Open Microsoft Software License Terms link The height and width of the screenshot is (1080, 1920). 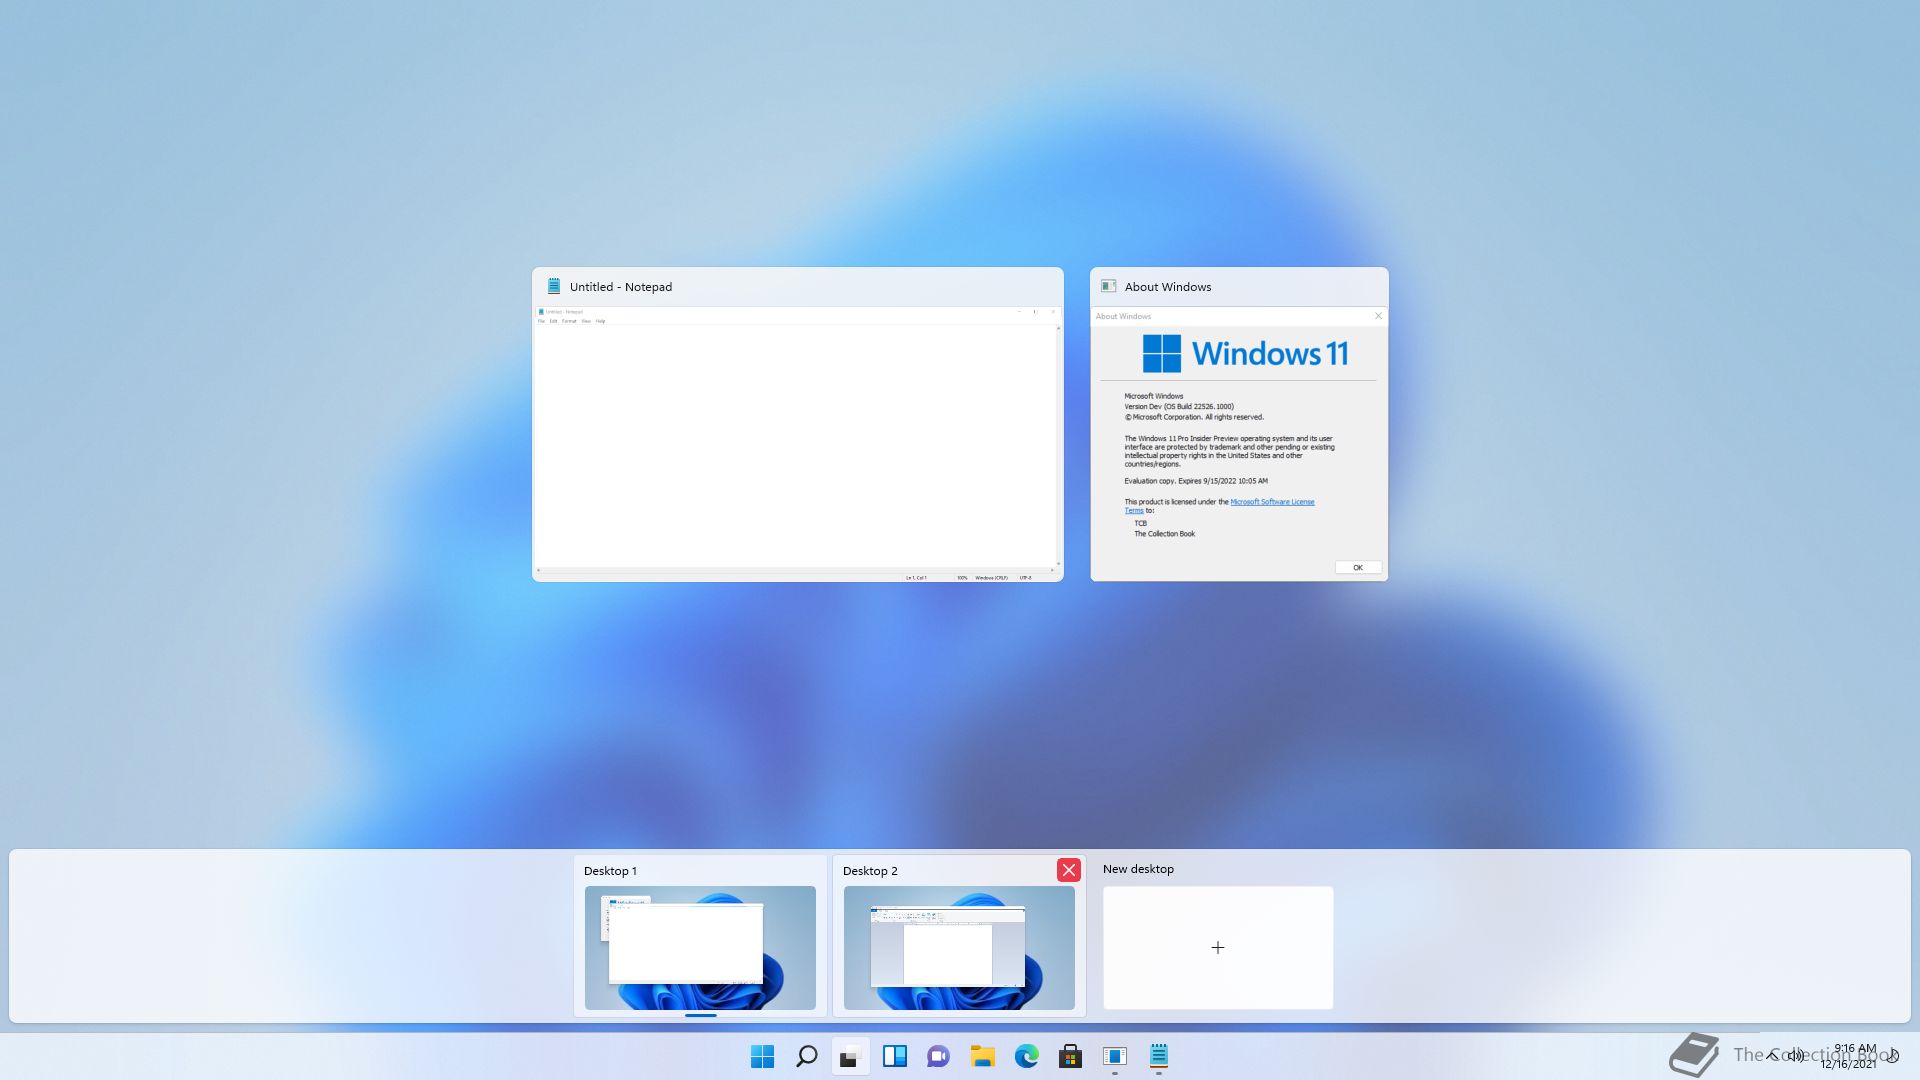(x=1272, y=502)
